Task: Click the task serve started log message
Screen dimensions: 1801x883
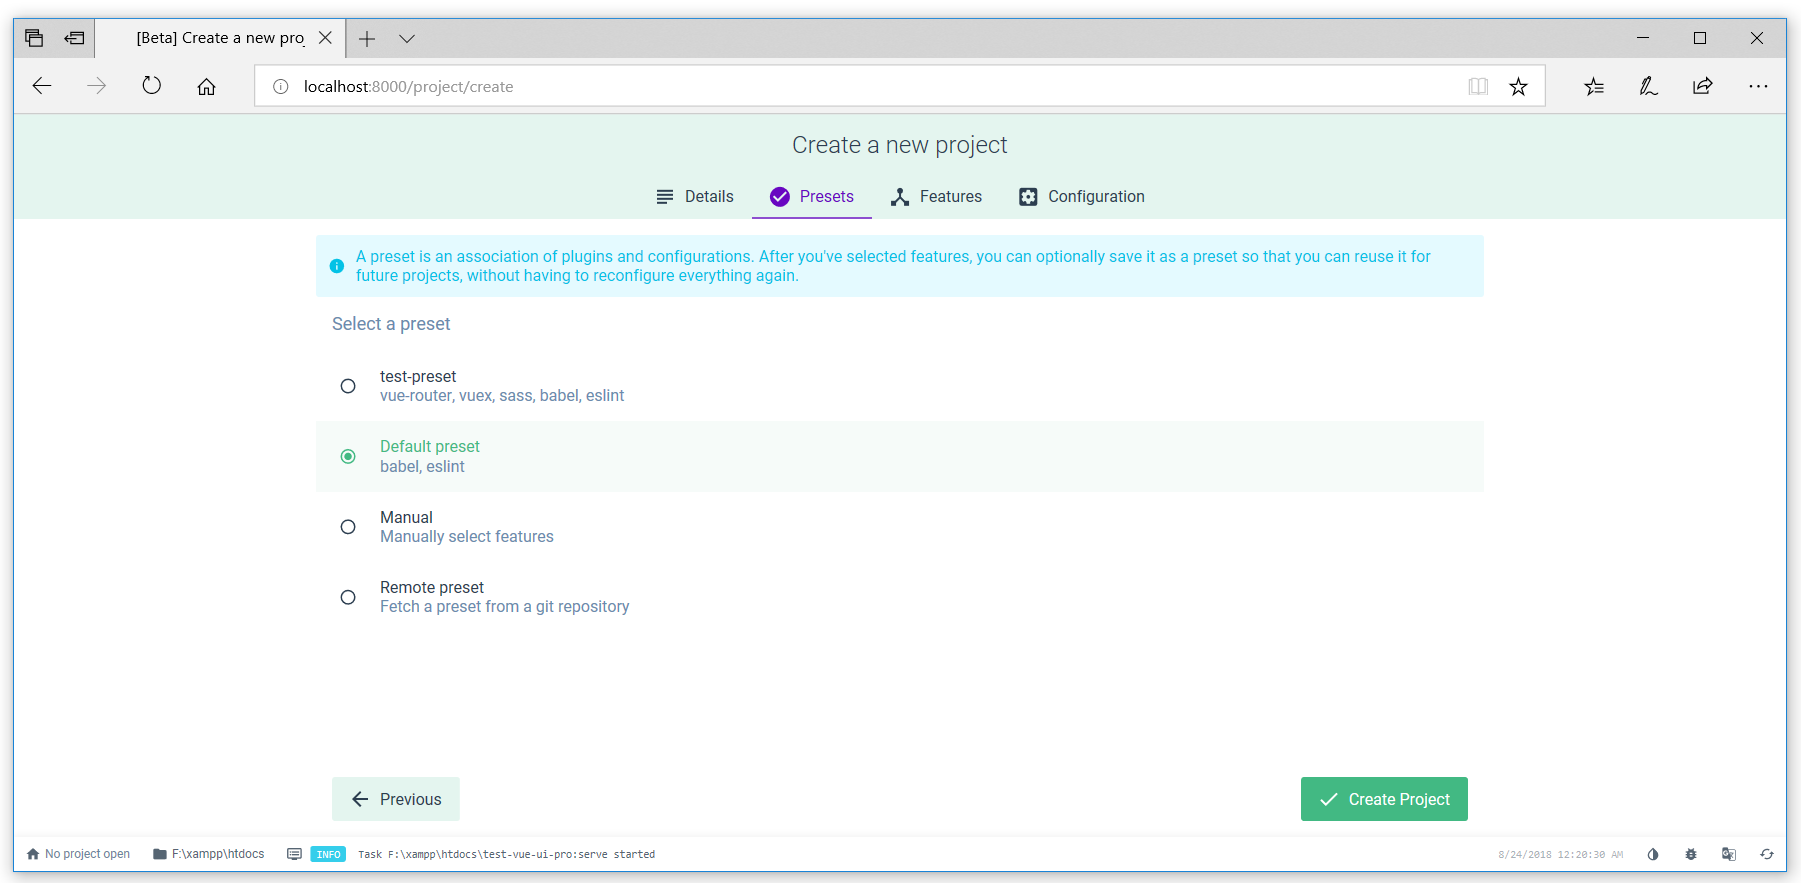Action: click(x=507, y=854)
